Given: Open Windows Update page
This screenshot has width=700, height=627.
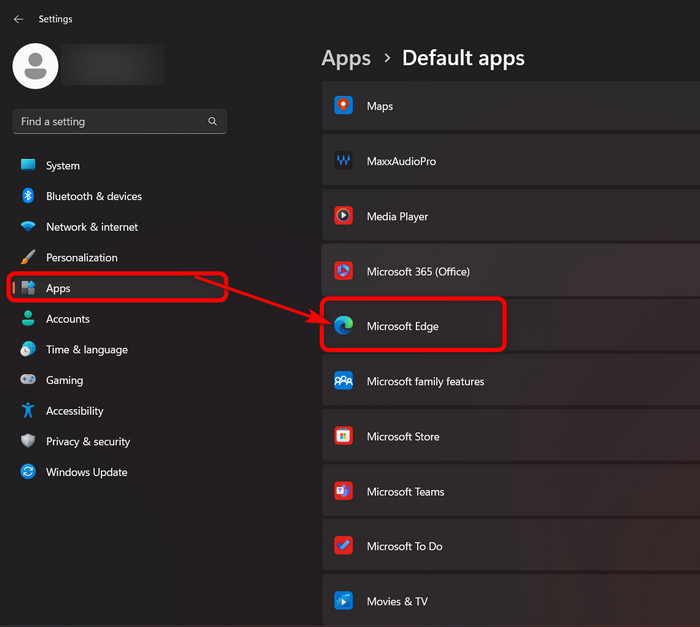Looking at the screenshot, I should pyautogui.click(x=118, y=472).
